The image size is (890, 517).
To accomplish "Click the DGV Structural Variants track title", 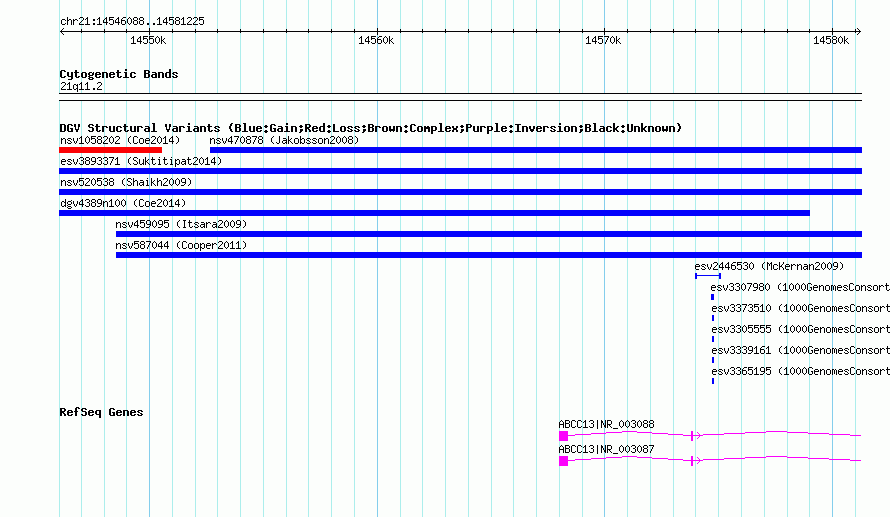I will [371, 128].
